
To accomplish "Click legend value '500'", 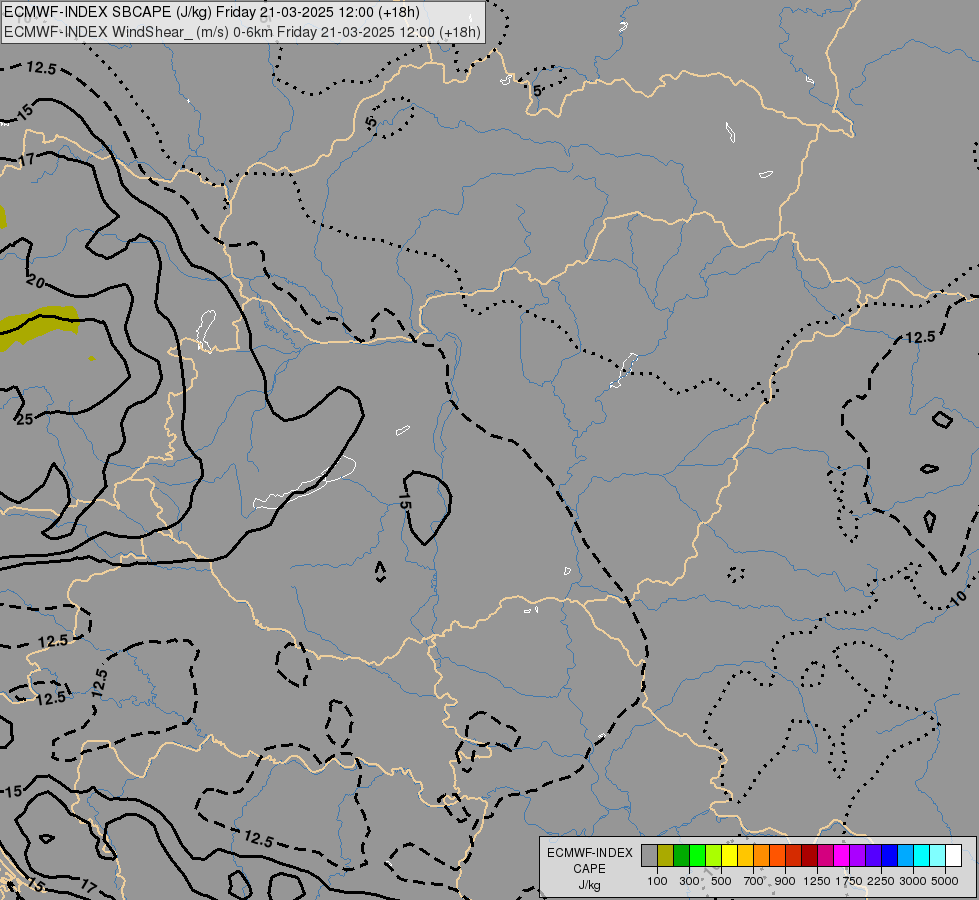I will click(x=721, y=881).
